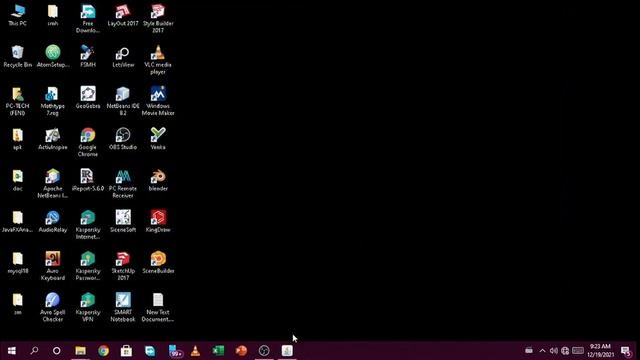This screenshot has width=640, height=360.
Task: Open Excel from the taskbar
Action: click(218, 351)
